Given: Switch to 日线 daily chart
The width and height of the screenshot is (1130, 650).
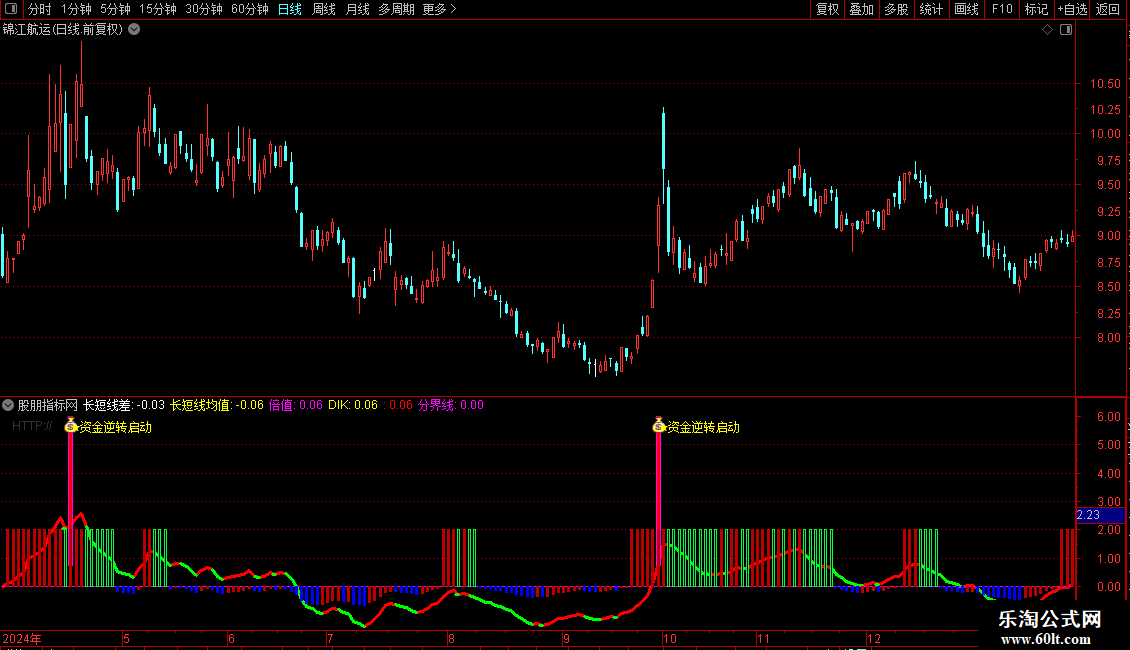Looking at the screenshot, I should 290,9.
